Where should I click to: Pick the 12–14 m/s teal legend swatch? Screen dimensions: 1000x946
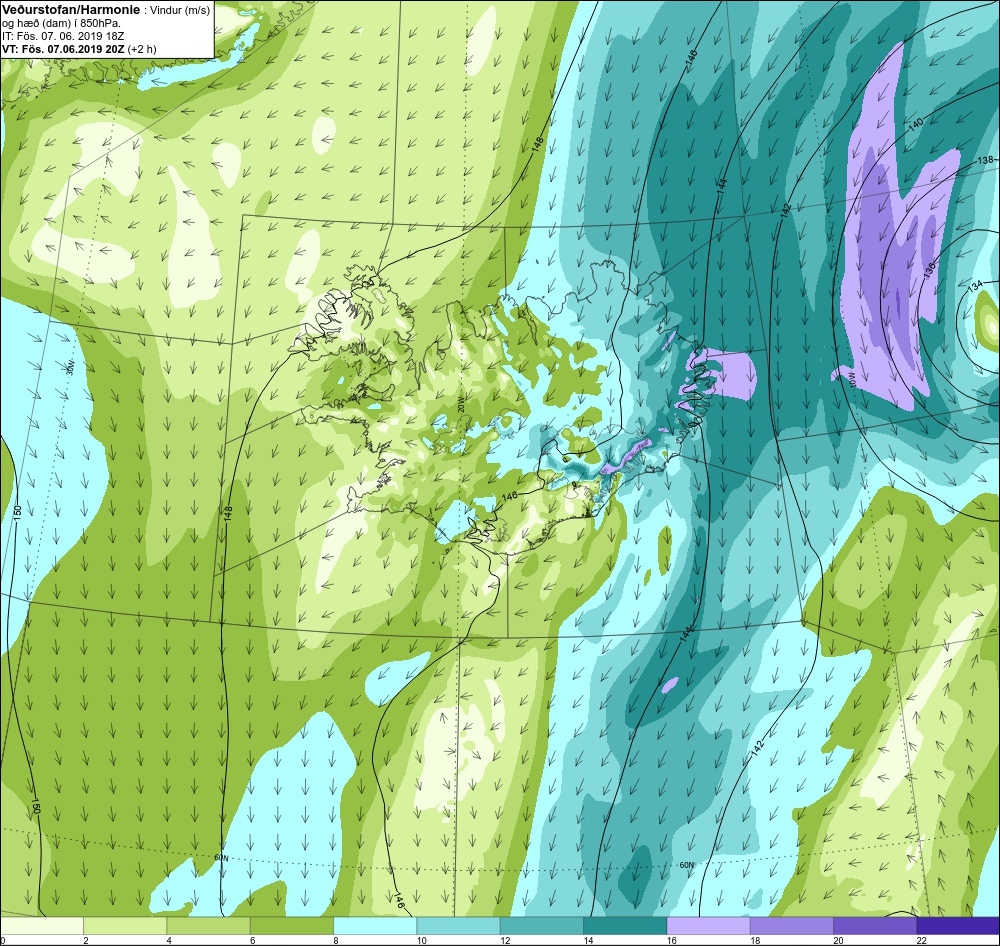pyautogui.click(x=541, y=925)
